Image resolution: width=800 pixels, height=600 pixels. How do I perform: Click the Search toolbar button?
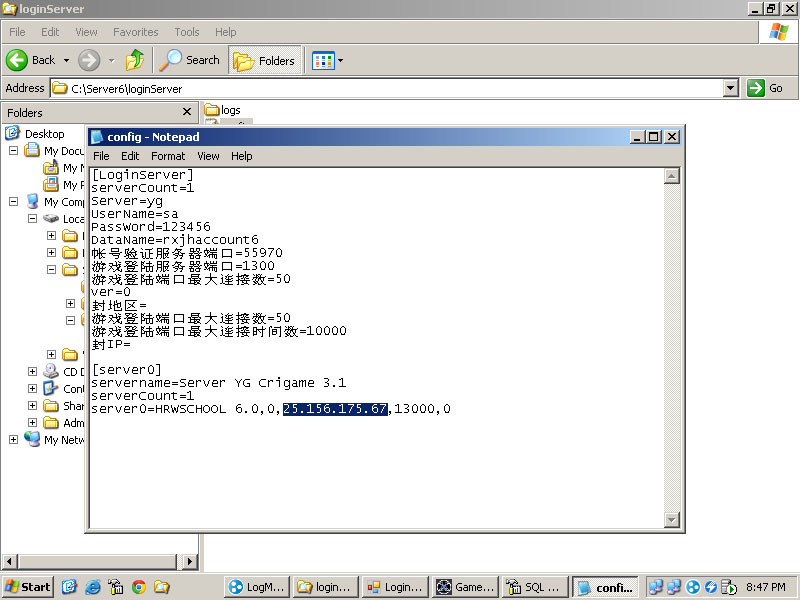[190, 60]
